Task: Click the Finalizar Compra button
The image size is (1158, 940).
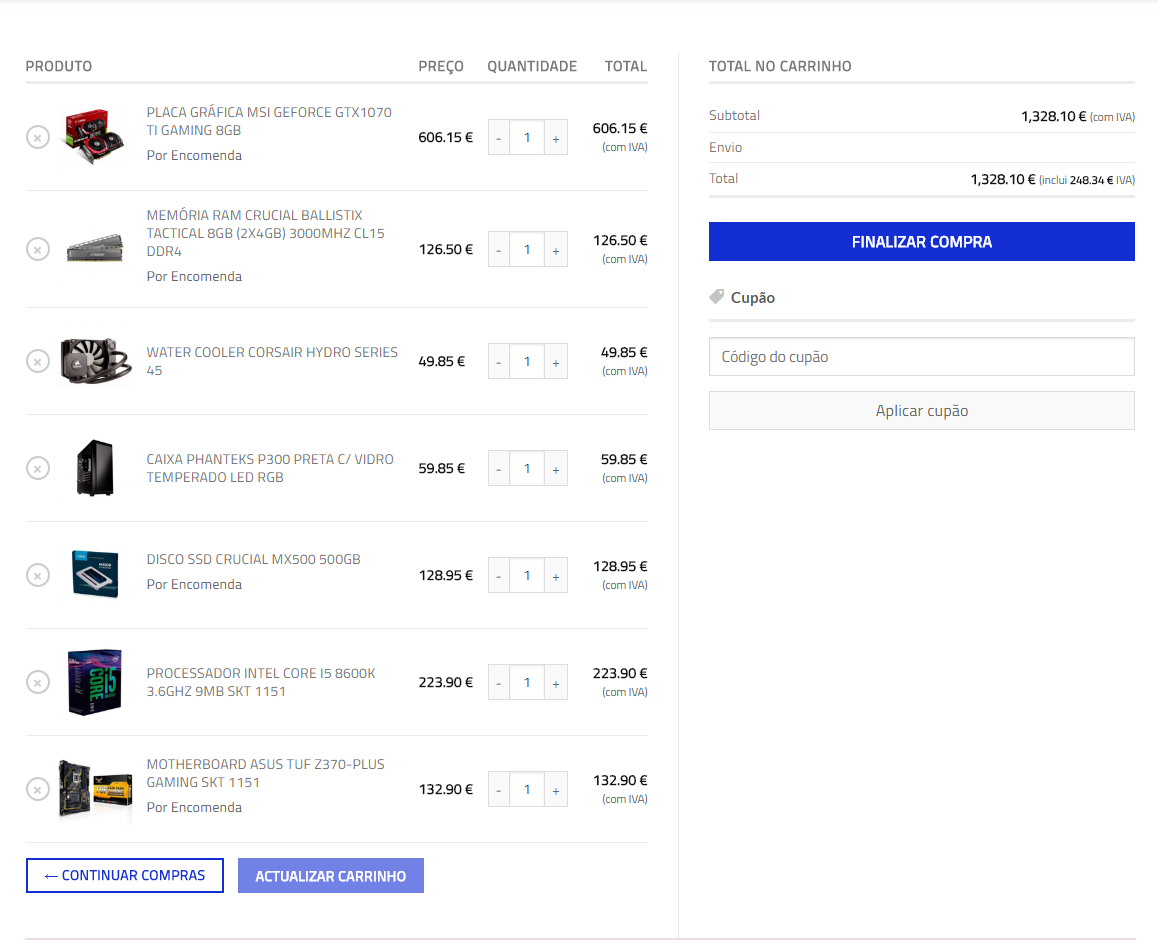Action: [921, 242]
